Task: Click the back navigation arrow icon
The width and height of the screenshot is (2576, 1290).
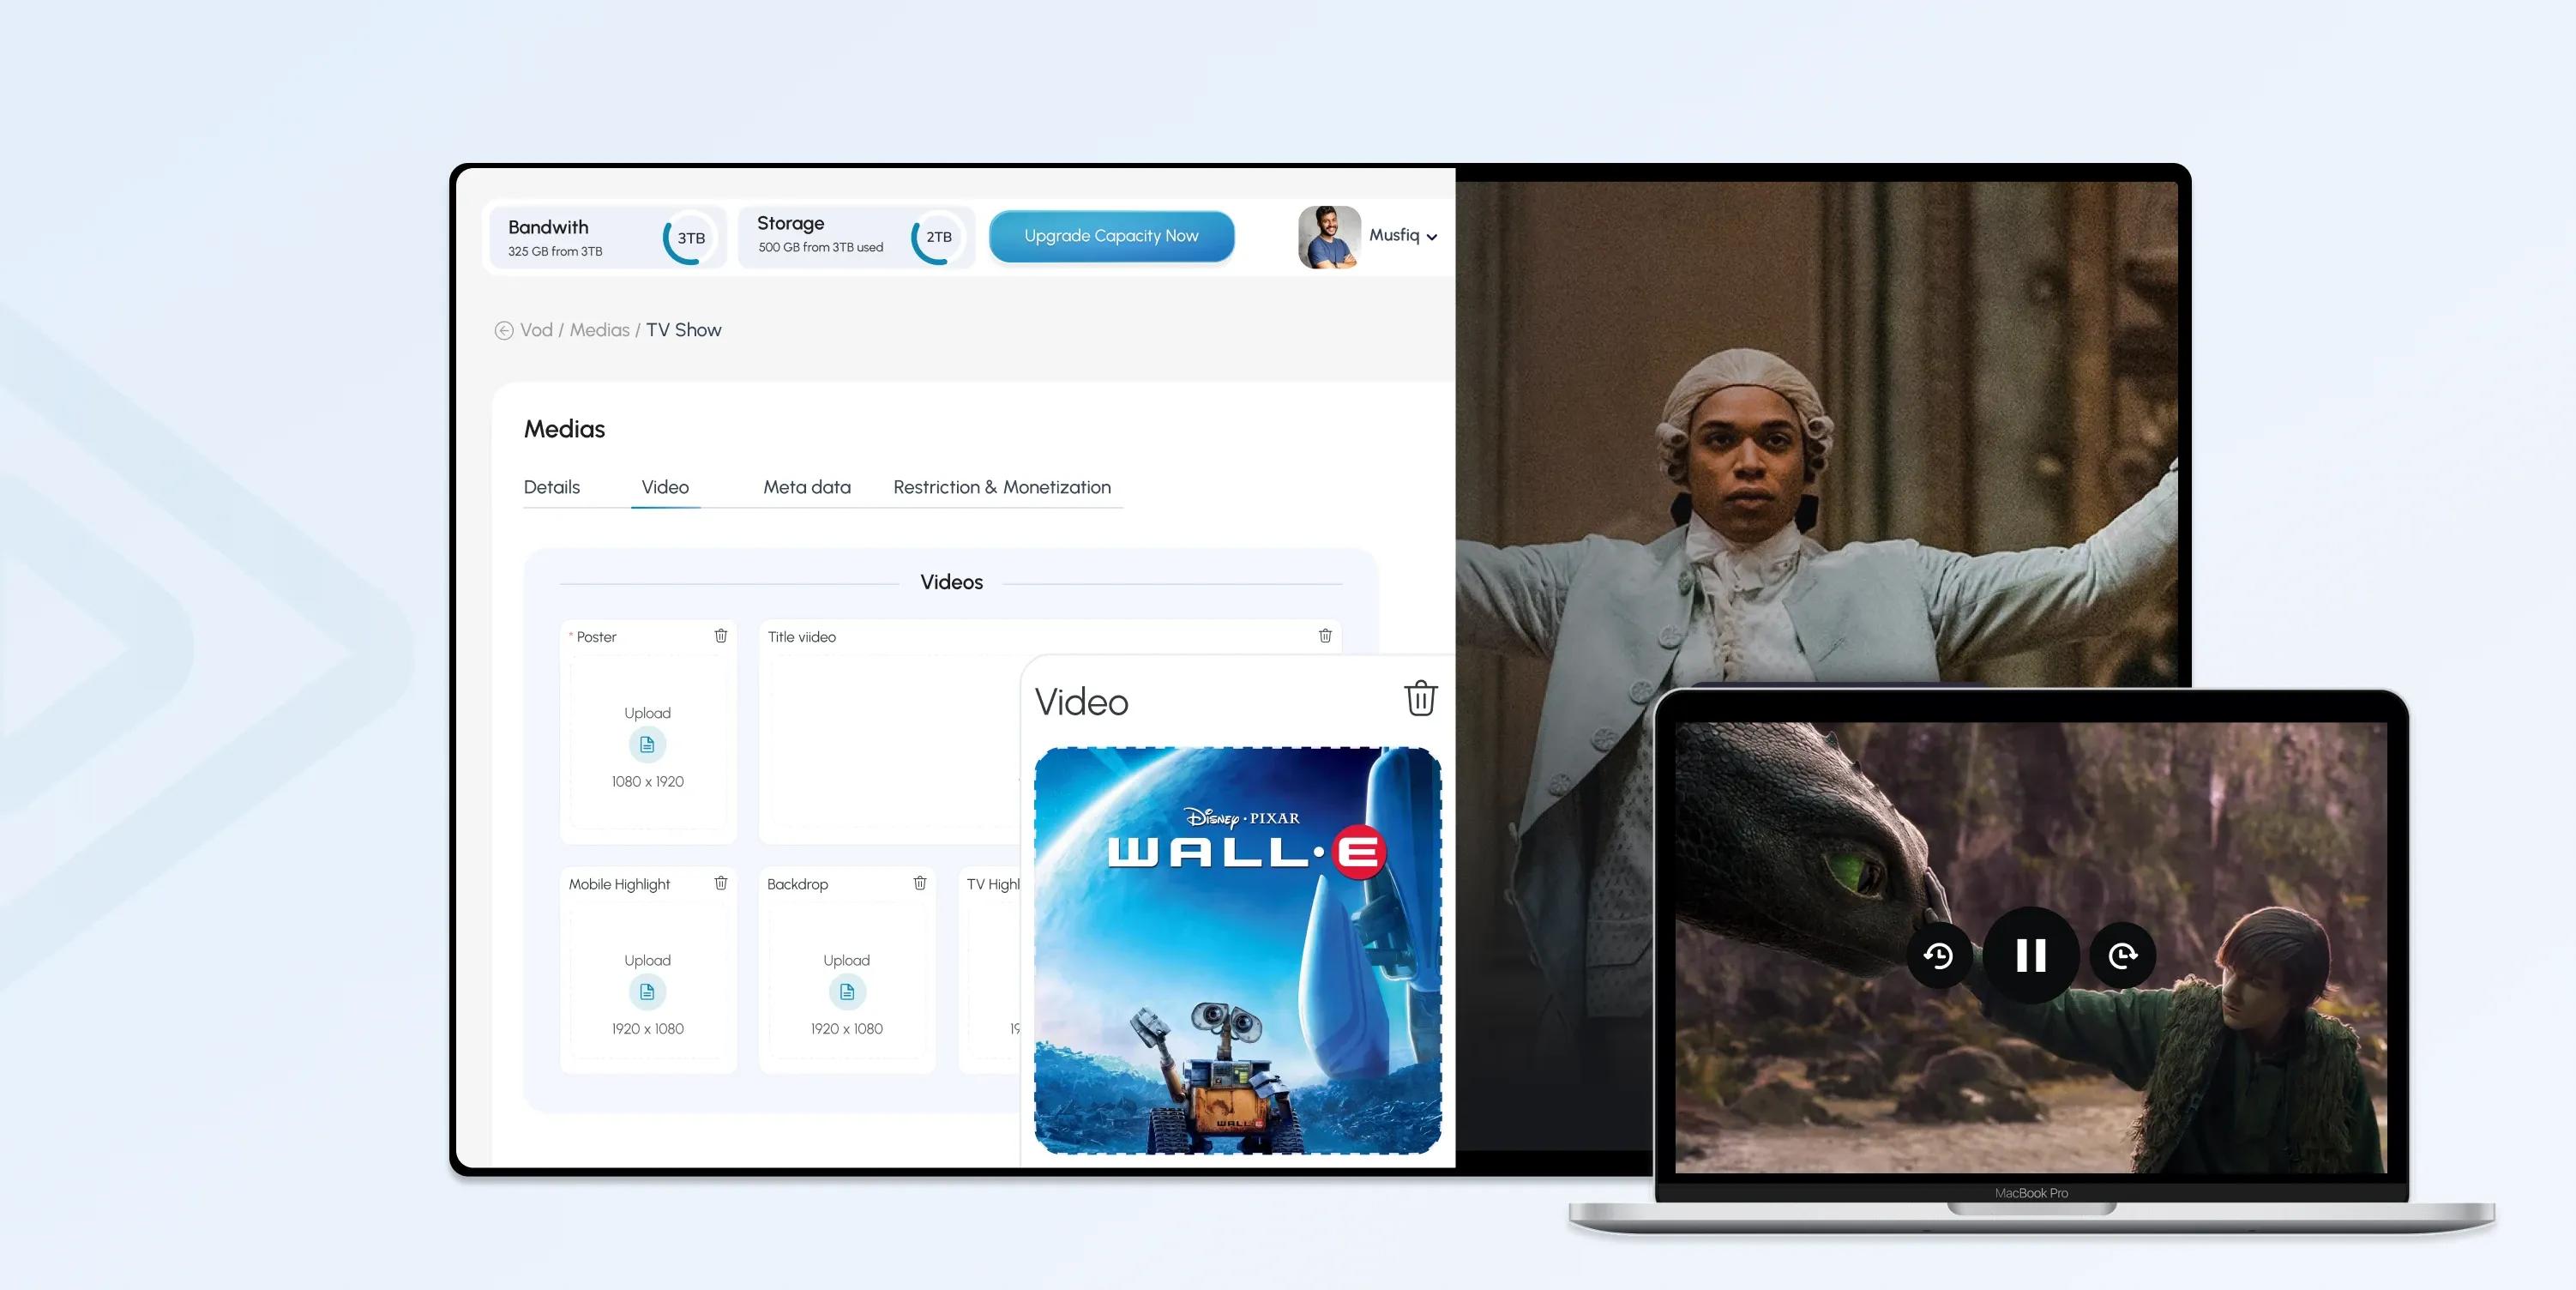Action: click(x=500, y=329)
